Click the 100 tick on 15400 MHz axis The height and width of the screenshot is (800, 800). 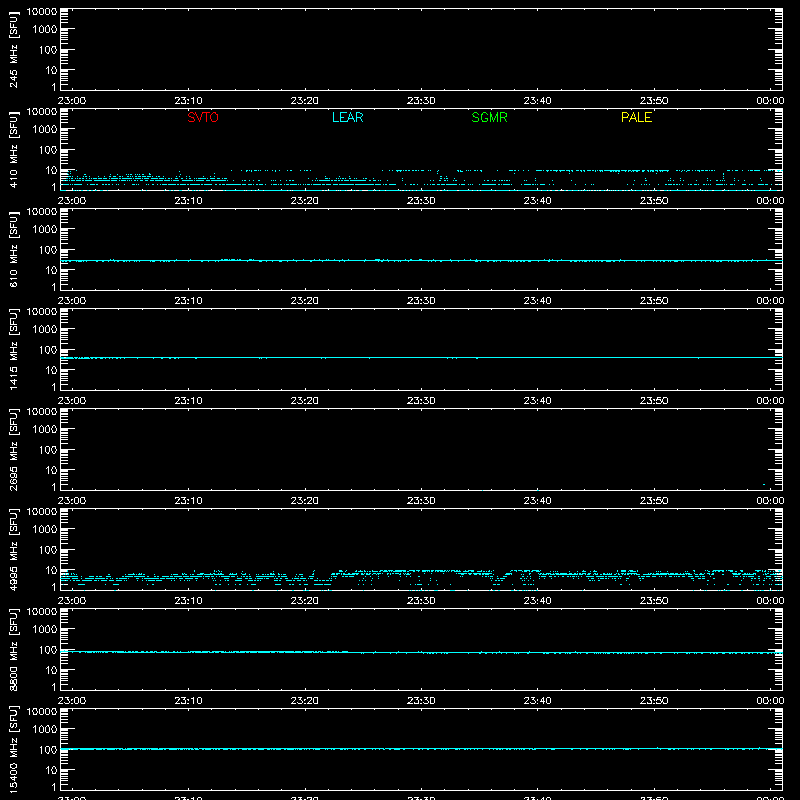coord(48,750)
